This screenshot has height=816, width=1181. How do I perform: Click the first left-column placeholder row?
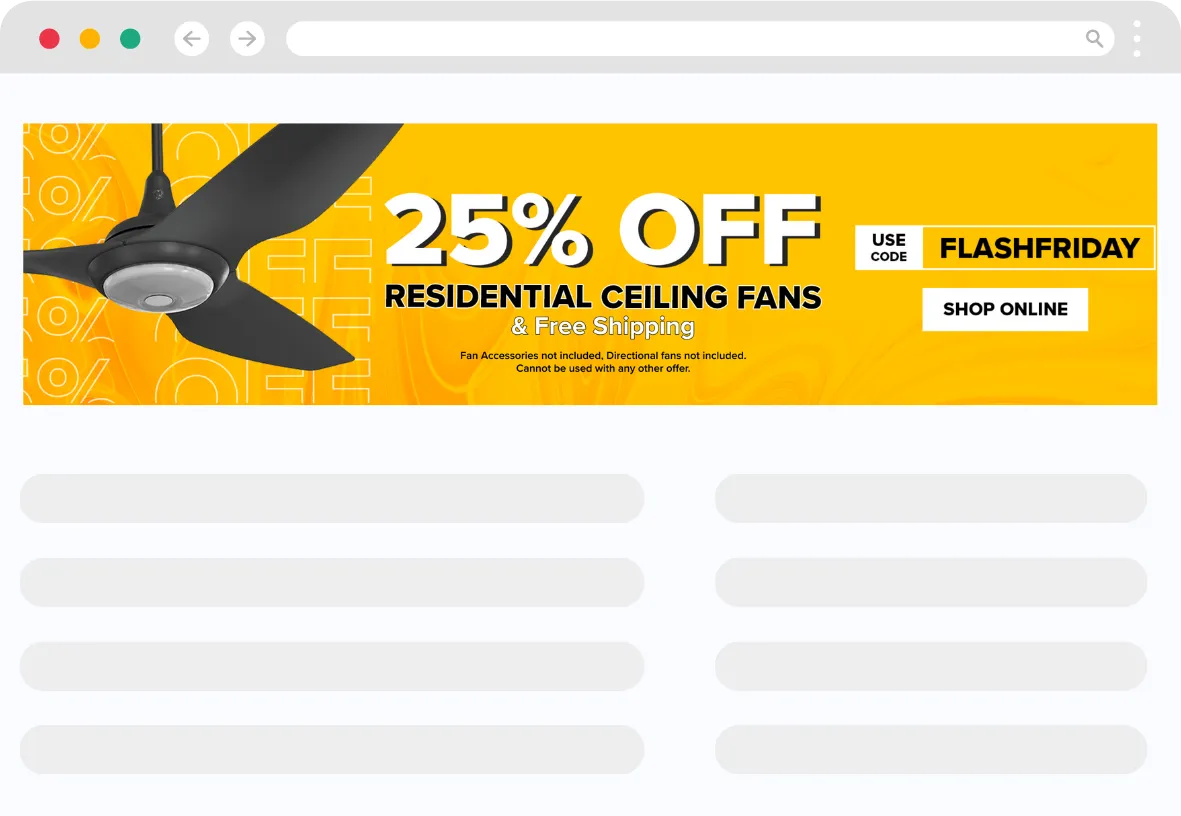pos(332,498)
